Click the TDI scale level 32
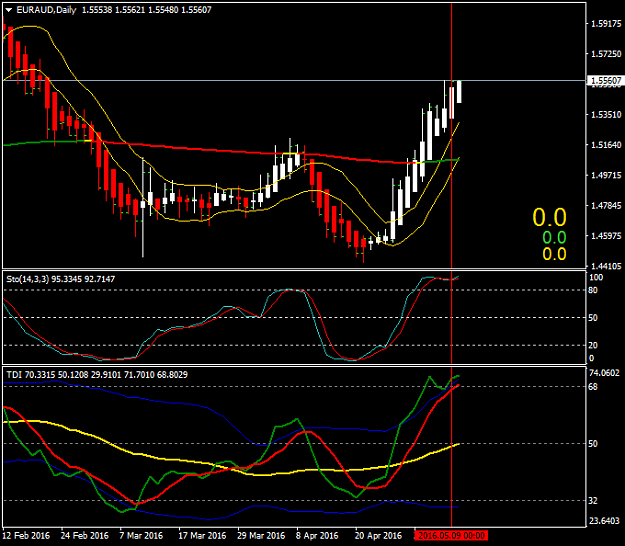Screen dimensions: 625x546 click(594, 501)
